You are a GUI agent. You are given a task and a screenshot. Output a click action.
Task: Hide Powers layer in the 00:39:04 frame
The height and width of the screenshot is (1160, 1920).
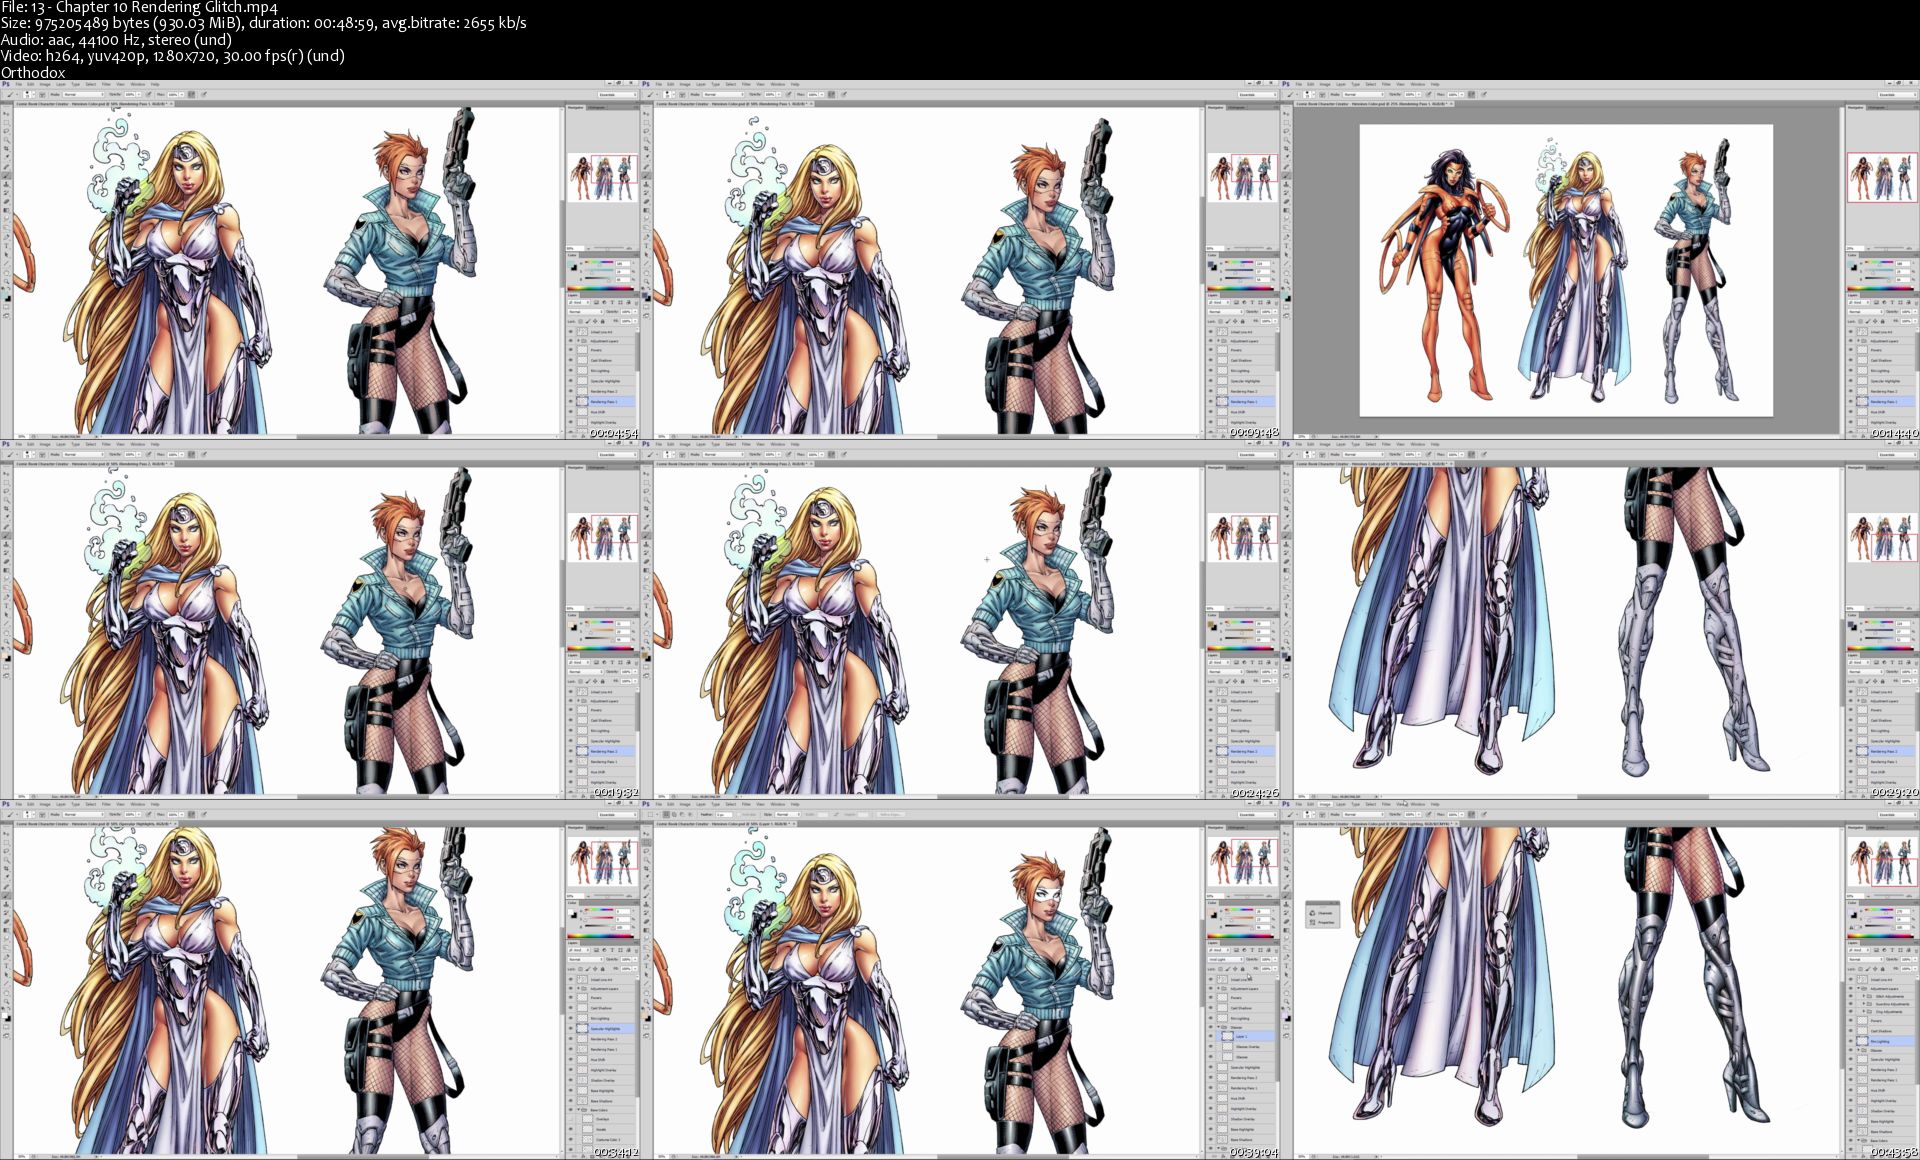click(1211, 997)
